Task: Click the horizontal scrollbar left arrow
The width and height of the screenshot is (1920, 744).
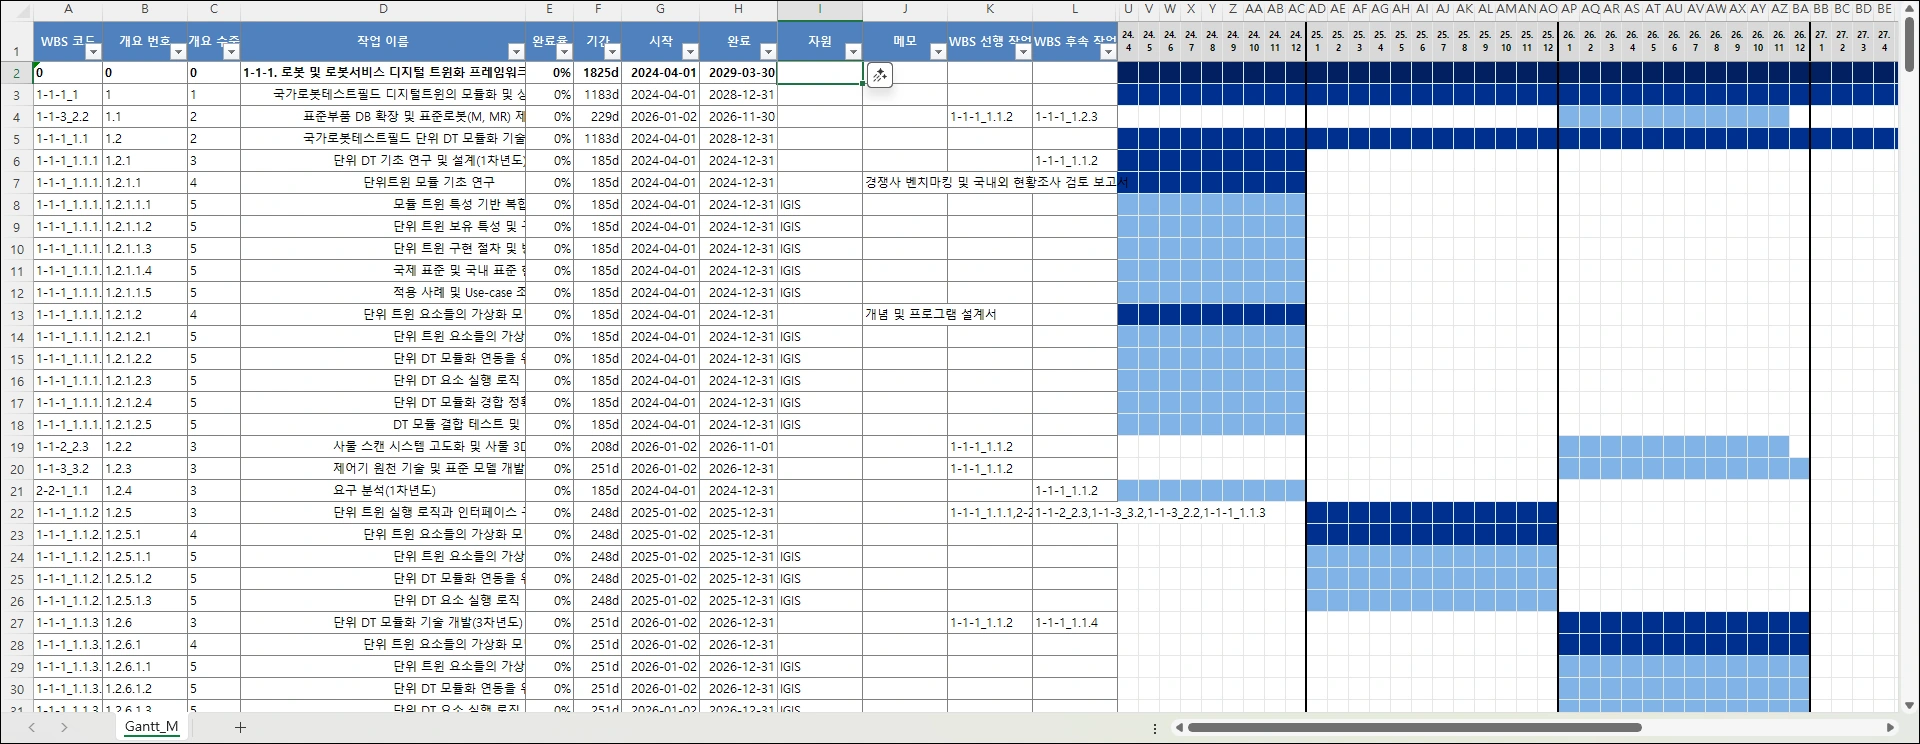Action: (1180, 728)
